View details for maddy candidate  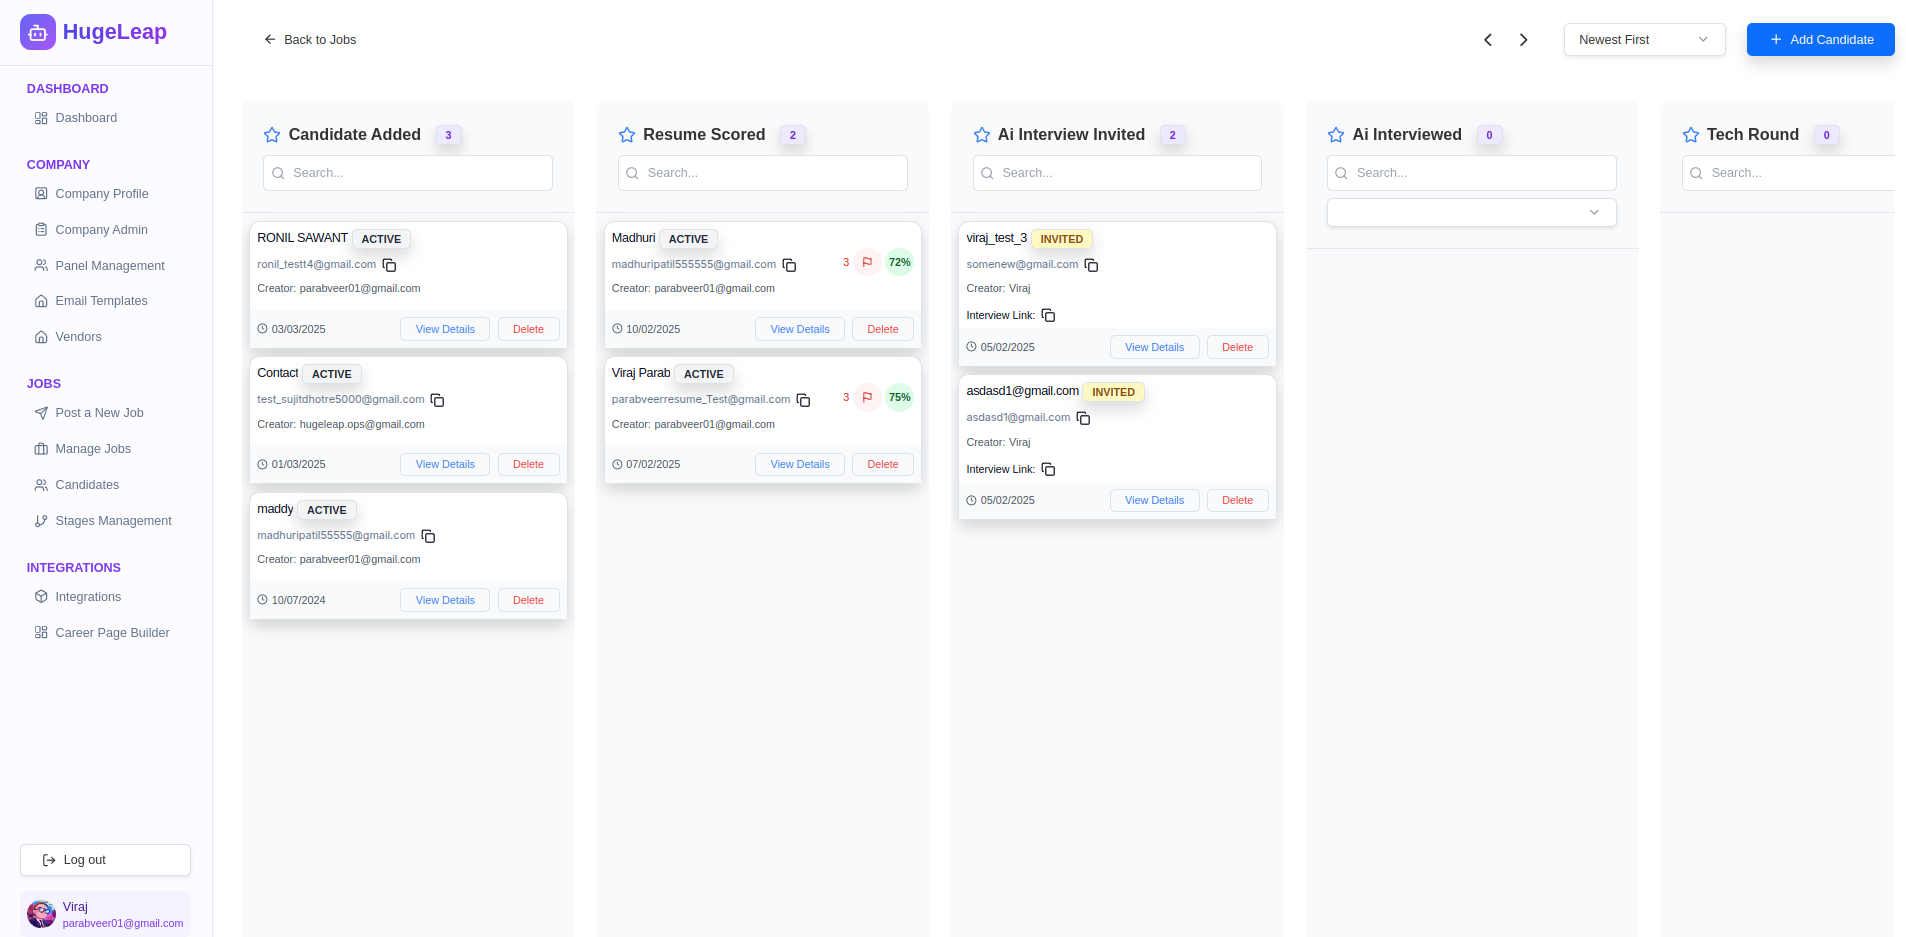click(445, 600)
